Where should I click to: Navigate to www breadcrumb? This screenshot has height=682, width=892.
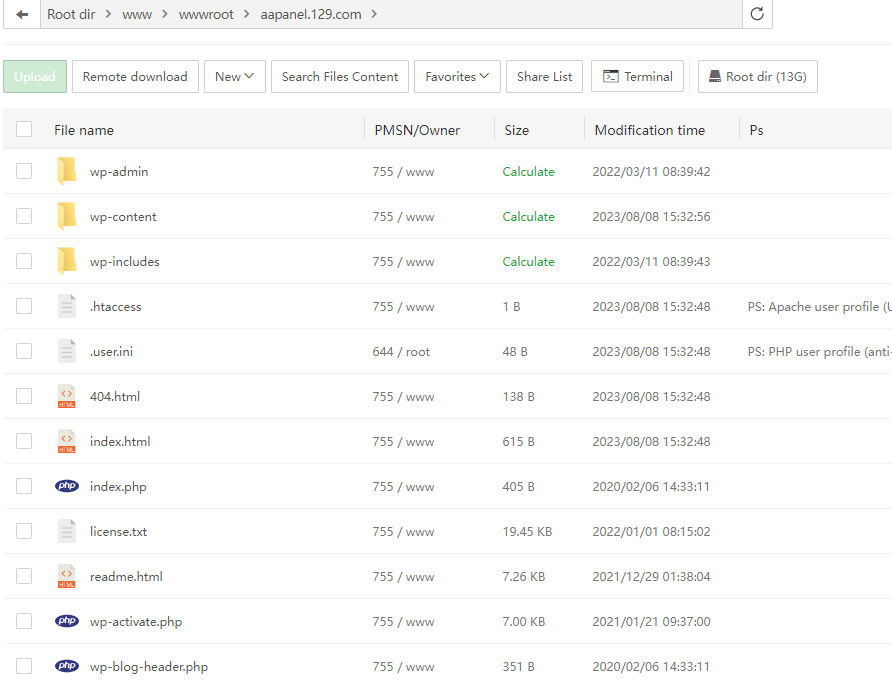137,14
